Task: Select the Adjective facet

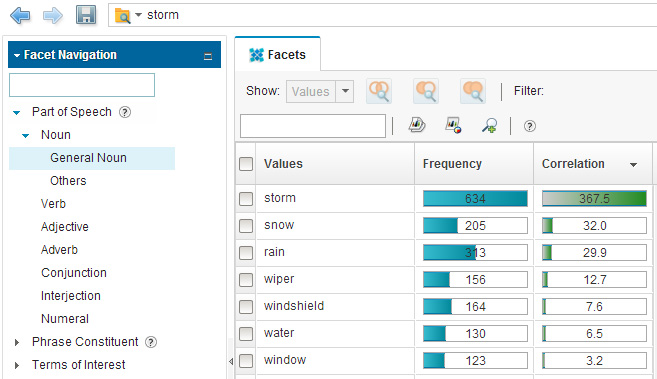Action: [65, 227]
